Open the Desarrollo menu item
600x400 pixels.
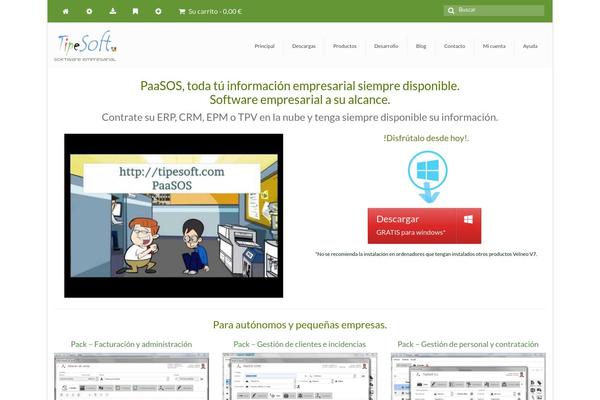(x=386, y=46)
